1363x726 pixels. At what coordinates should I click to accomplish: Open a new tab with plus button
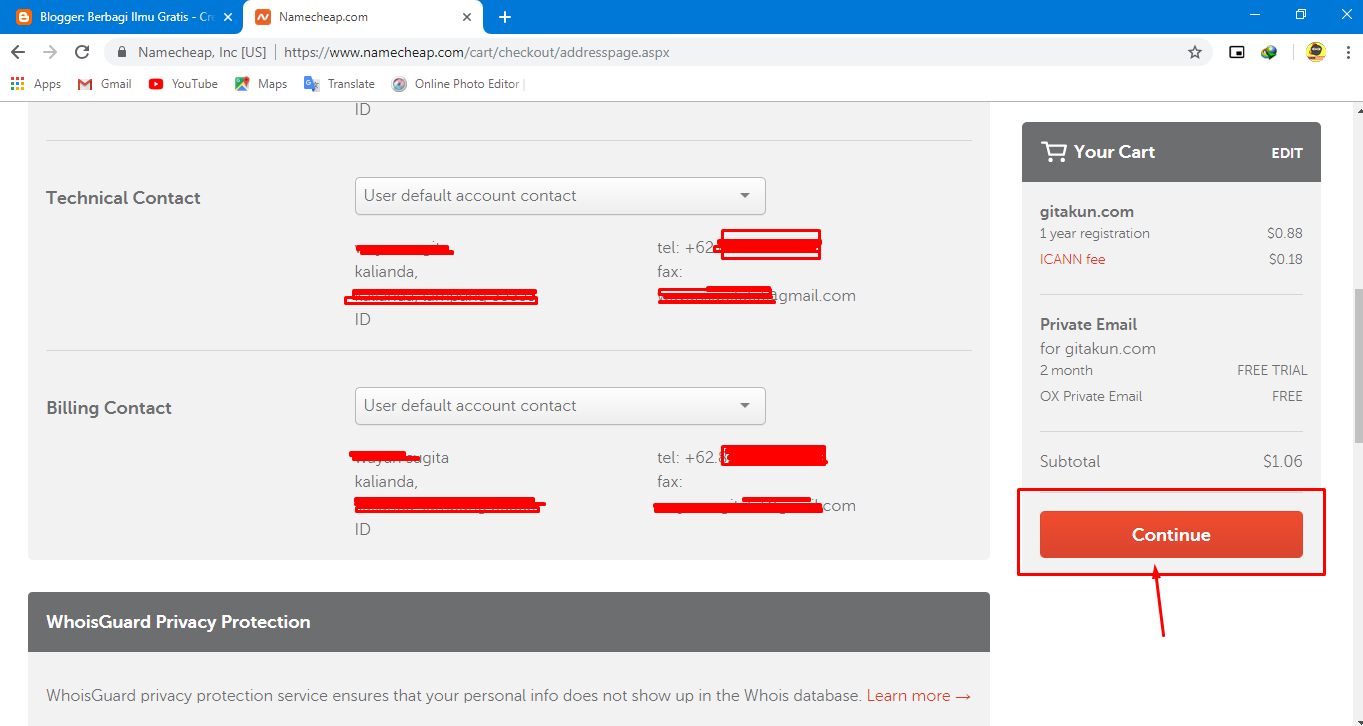click(x=505, y=17)
